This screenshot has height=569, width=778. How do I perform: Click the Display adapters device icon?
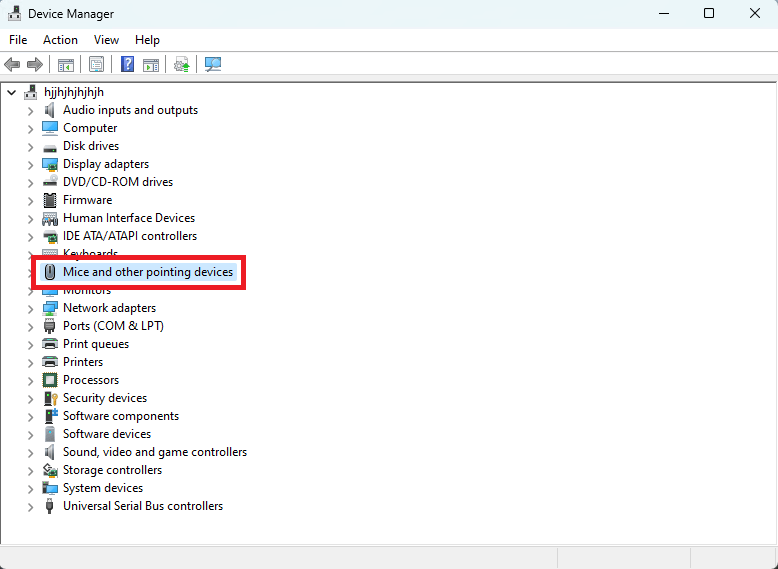[x=50, y=164]
